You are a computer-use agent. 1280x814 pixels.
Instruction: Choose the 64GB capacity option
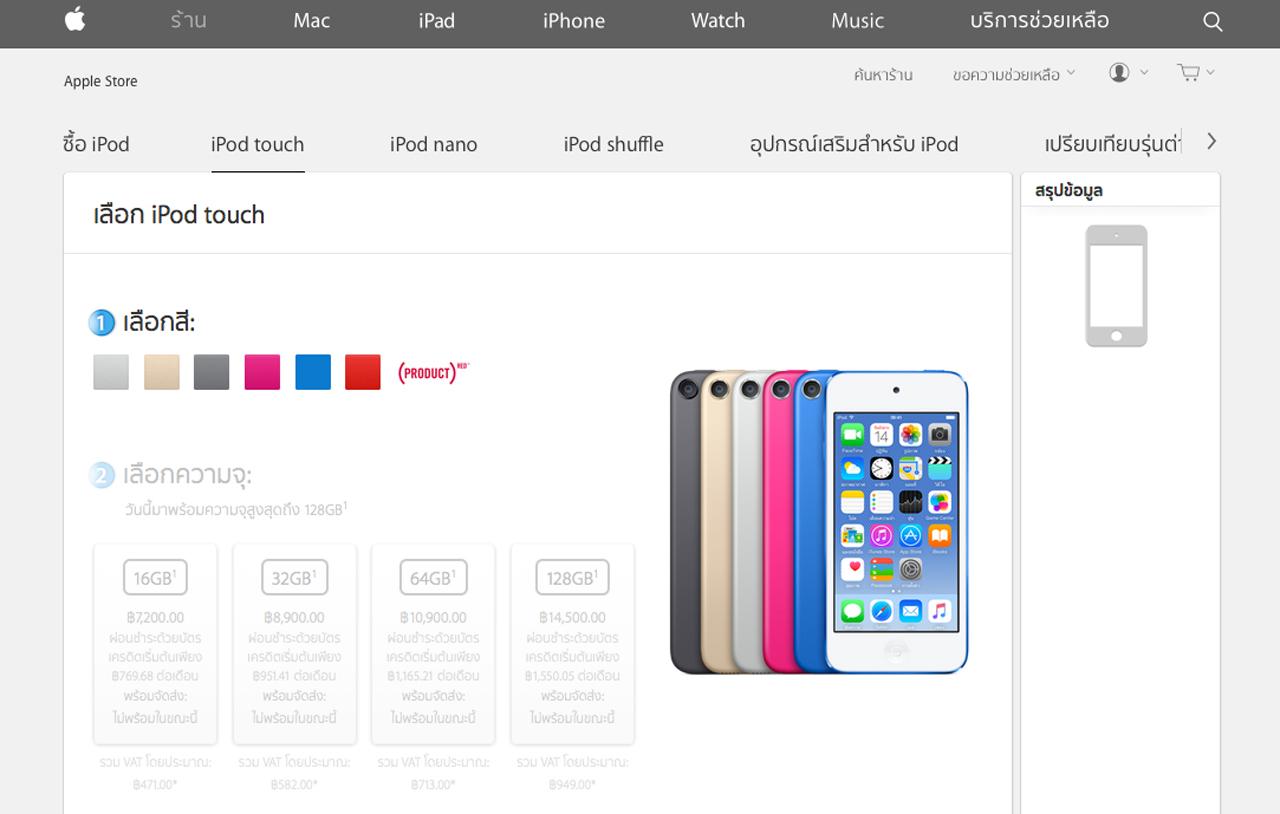coord(433,644)
